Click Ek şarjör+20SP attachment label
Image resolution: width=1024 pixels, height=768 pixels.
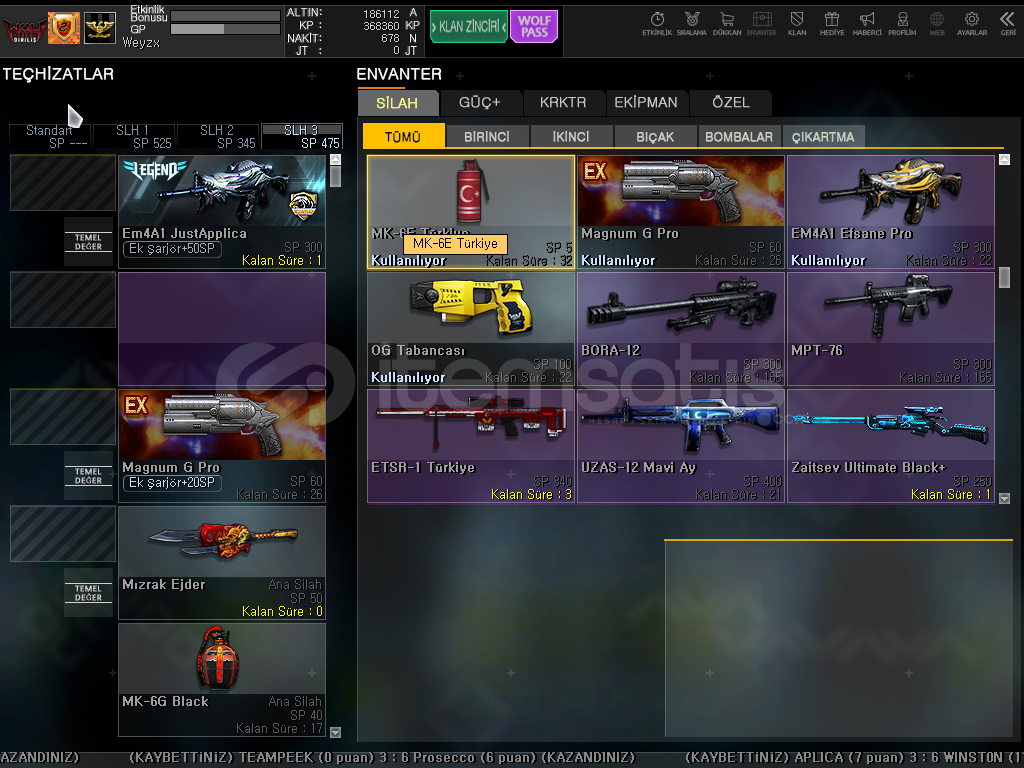click(x=172, y=483)
